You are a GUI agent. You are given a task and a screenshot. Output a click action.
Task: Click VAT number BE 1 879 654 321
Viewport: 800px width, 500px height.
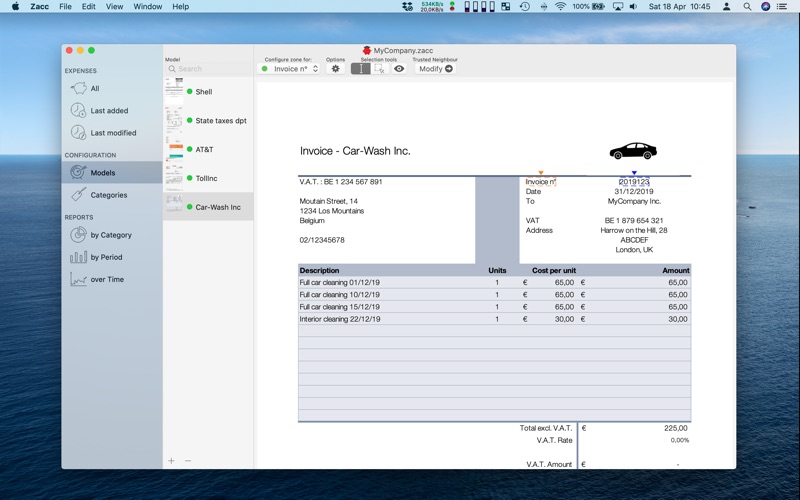(634, 220)
